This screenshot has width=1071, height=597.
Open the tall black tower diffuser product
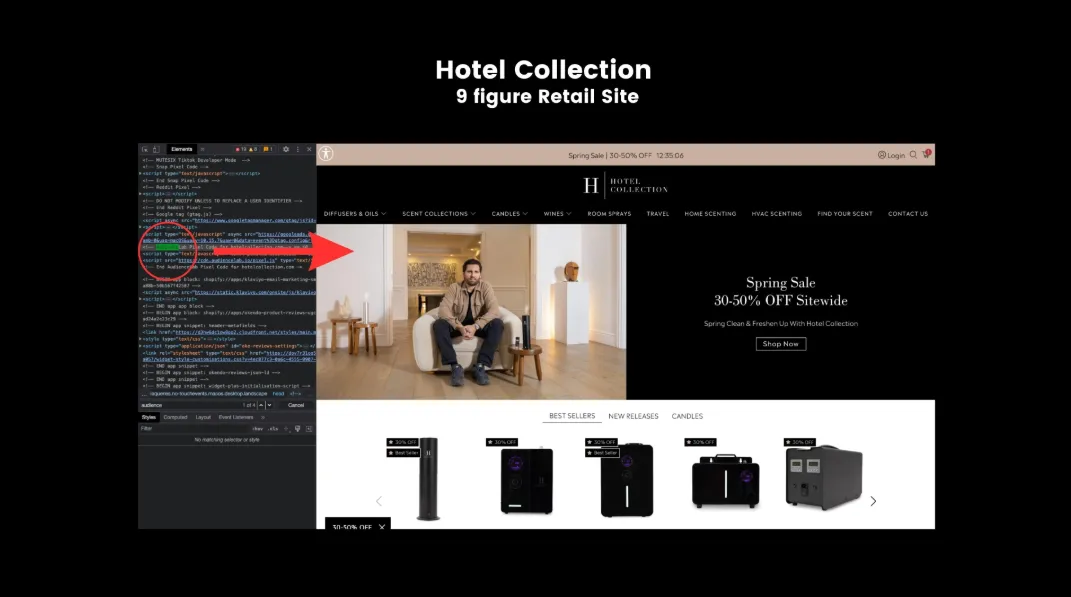(x=428, y=479)
